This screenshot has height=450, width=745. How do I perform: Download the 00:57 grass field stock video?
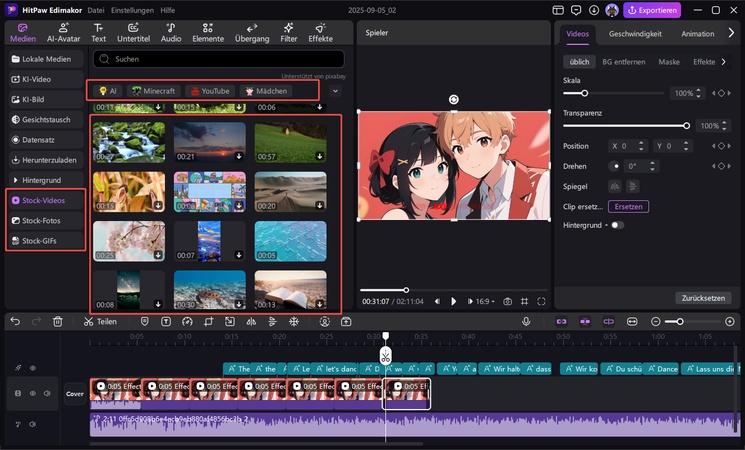[x=320, y=156]
